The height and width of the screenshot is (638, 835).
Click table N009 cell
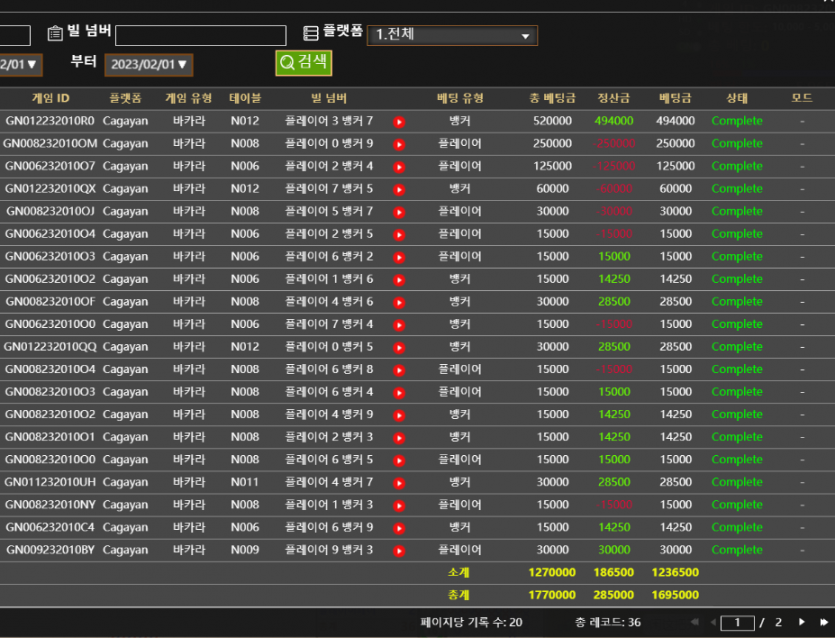pyautogui.click(x=244, y=550)
